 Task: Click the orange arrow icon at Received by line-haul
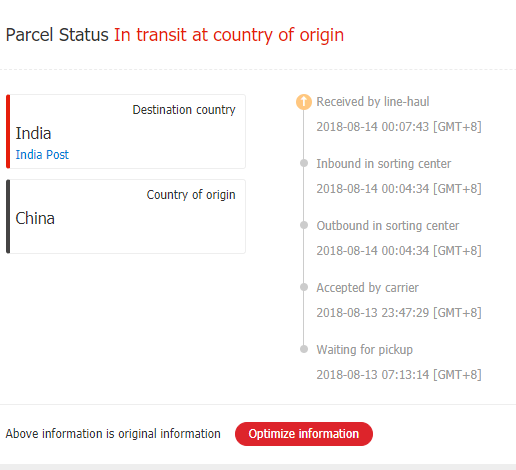304,102
